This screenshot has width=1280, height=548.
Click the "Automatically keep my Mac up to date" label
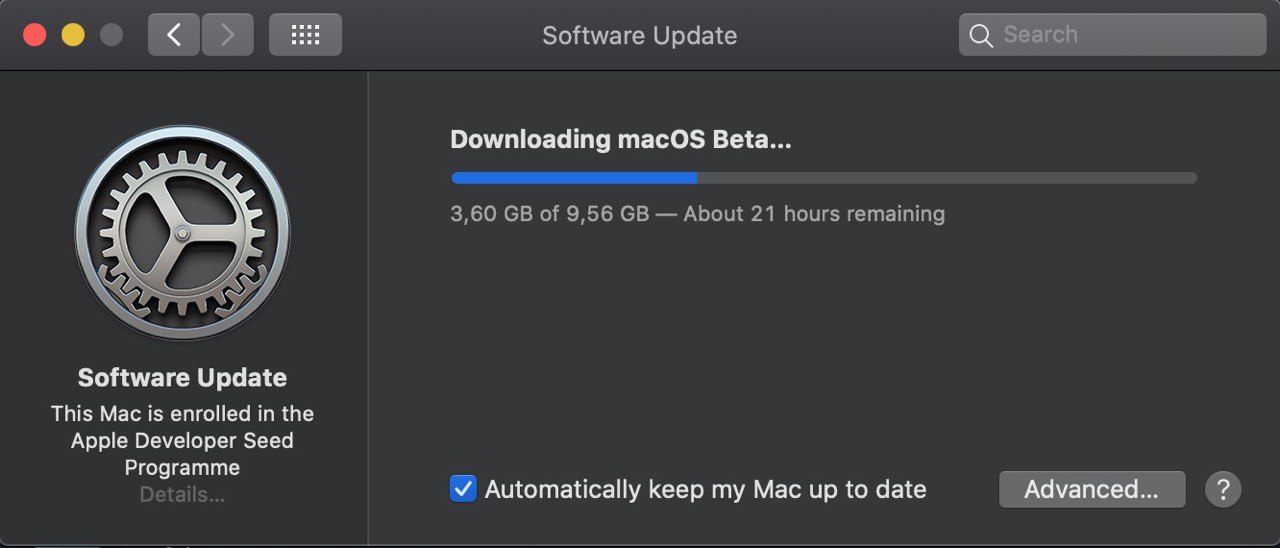click(x=706, y=490)
